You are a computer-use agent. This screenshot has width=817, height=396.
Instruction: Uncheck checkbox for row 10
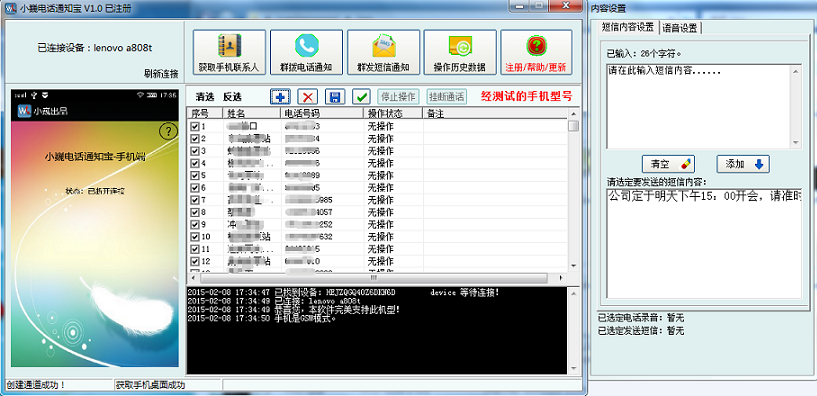(x=195, y=237)
